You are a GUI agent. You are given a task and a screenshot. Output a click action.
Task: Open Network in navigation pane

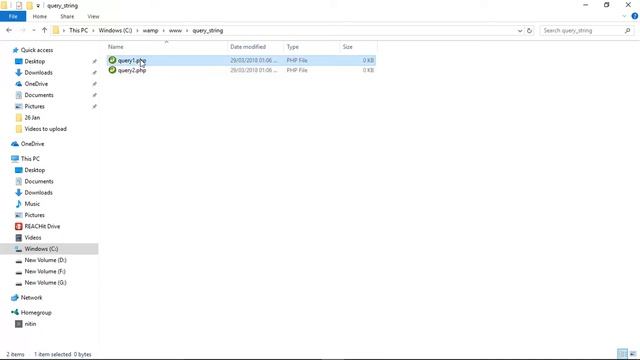[31, 298]
